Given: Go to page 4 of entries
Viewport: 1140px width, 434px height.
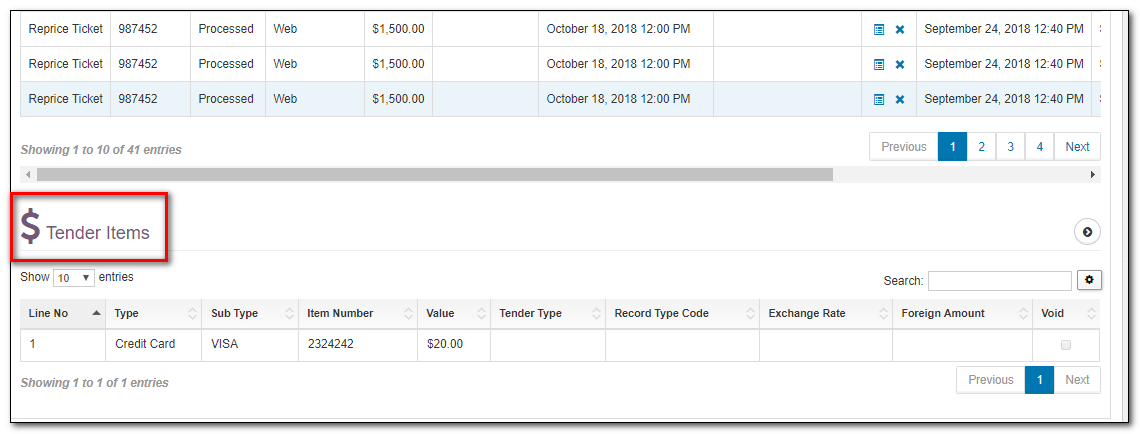Looking at the screenshot, I should [x=1040, y=147].
